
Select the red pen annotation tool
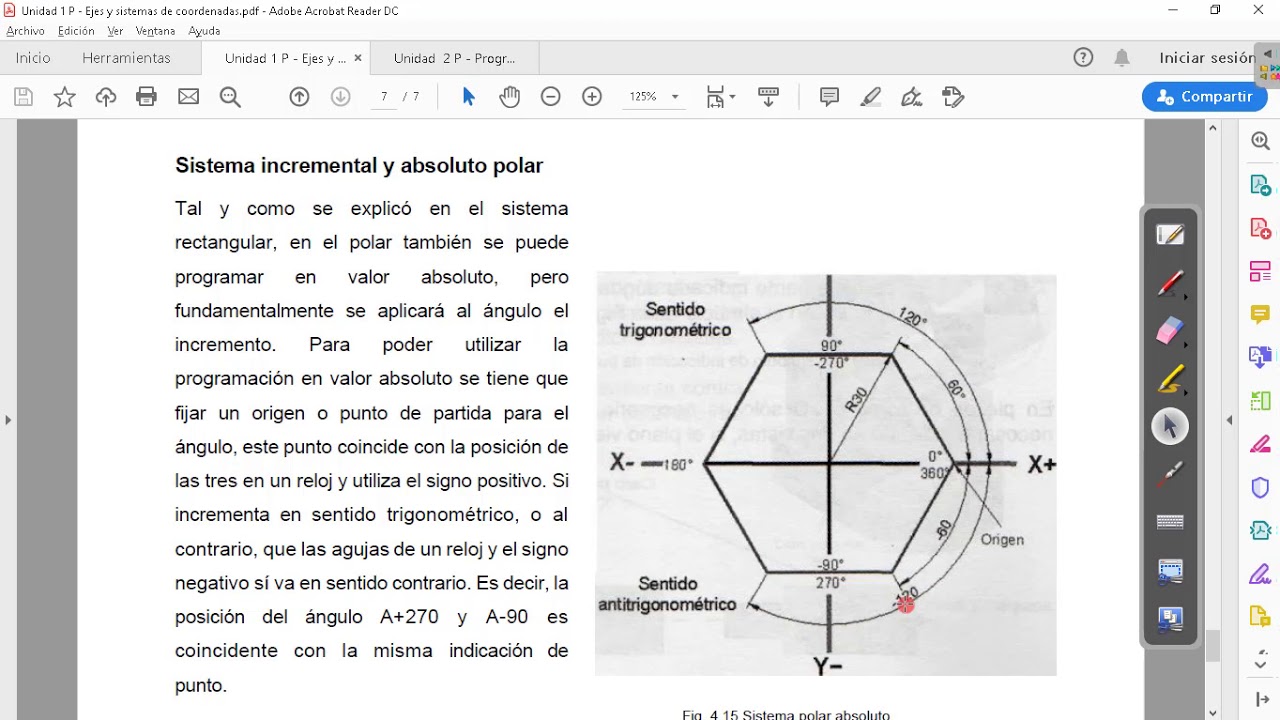[1170, 284]
